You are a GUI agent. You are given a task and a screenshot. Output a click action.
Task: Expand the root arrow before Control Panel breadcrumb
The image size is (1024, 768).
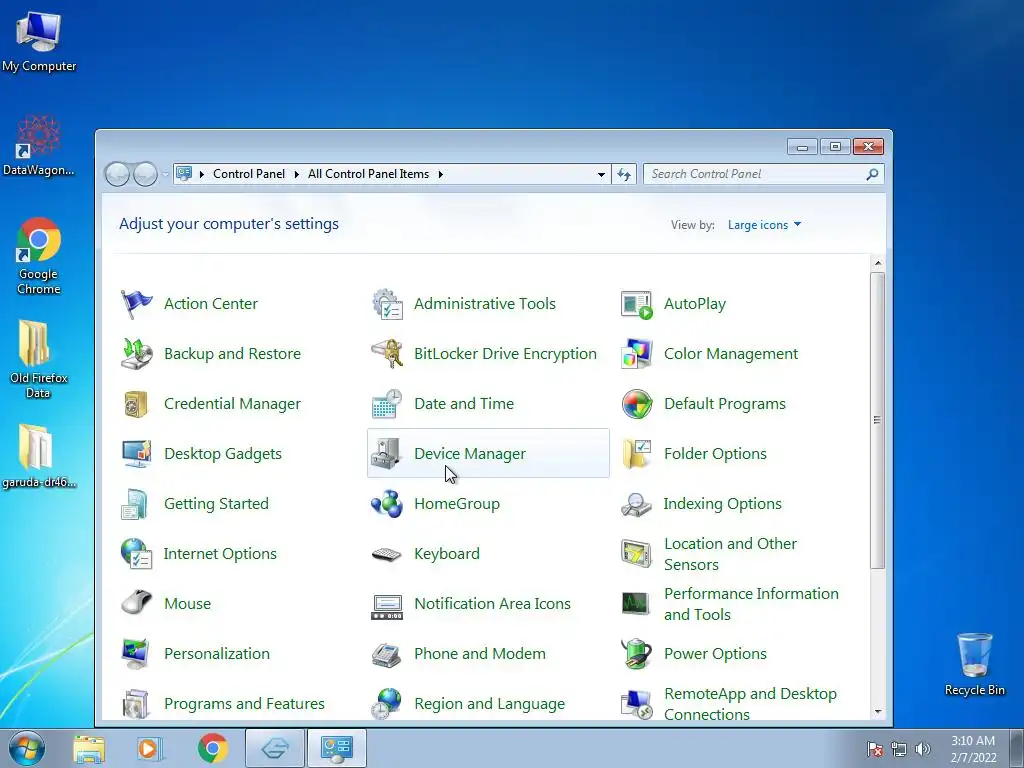[x=202, y=174]
